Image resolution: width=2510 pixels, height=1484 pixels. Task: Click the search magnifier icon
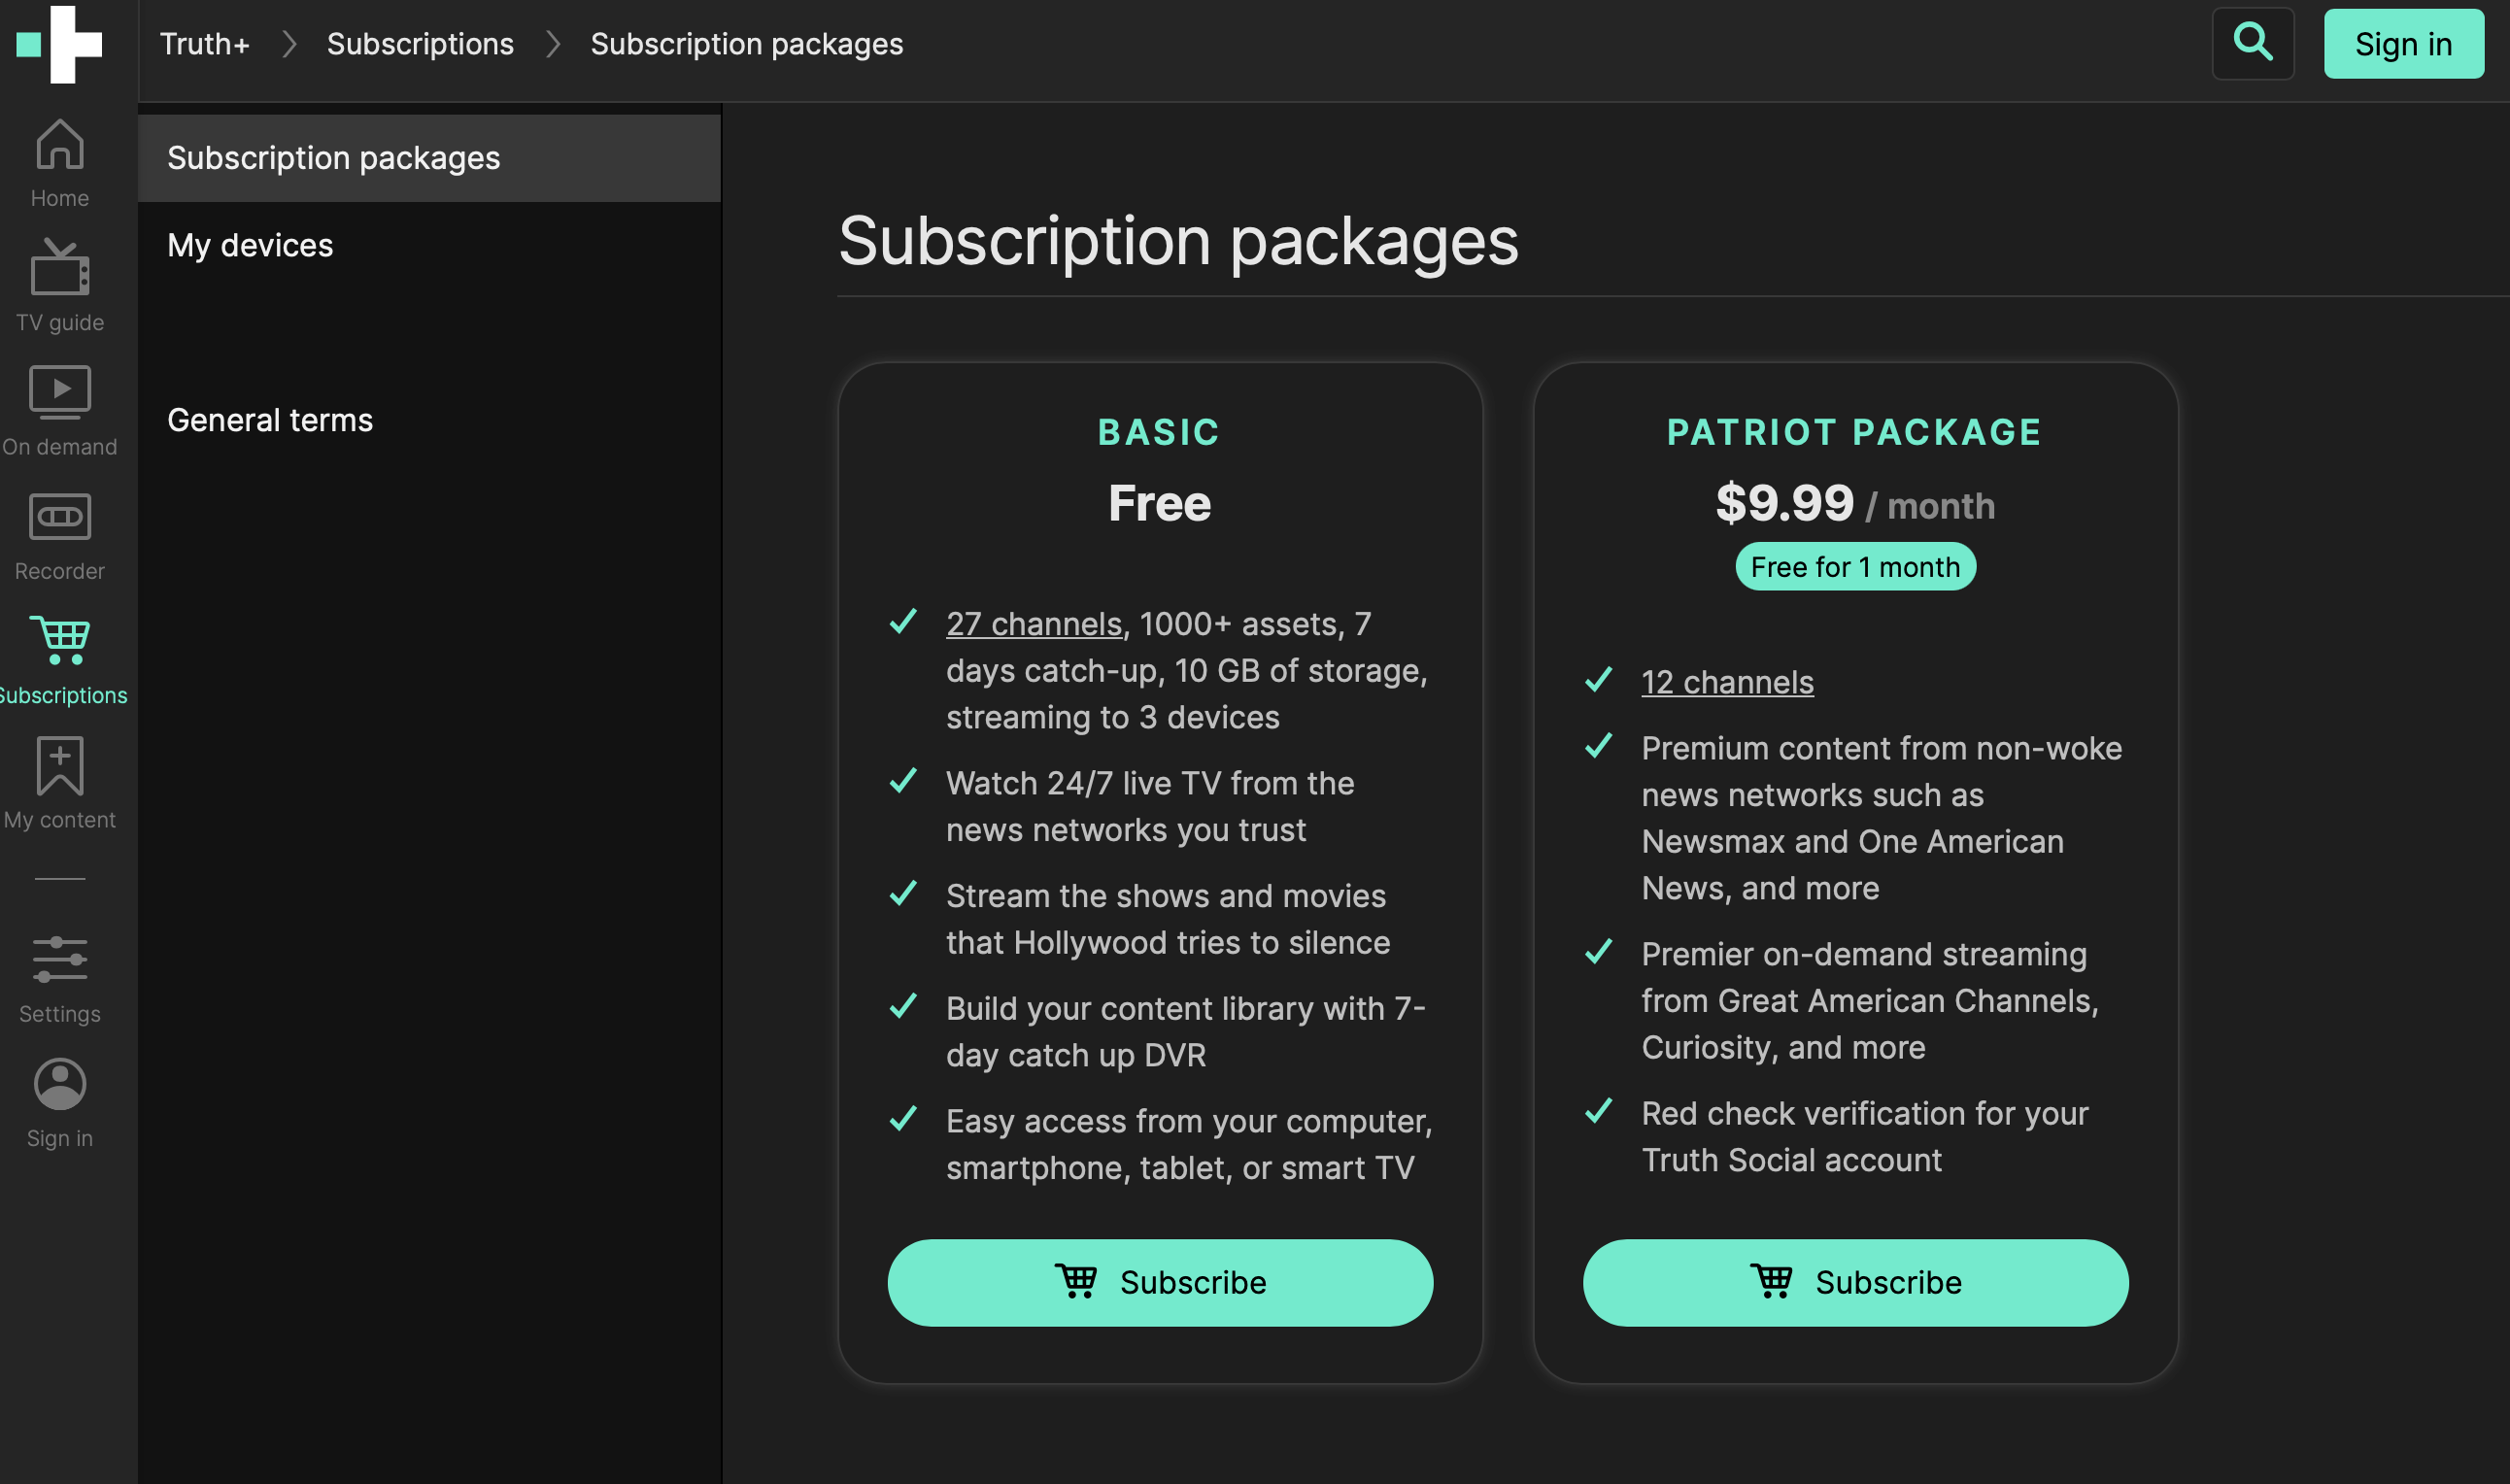click(2252, 44)
